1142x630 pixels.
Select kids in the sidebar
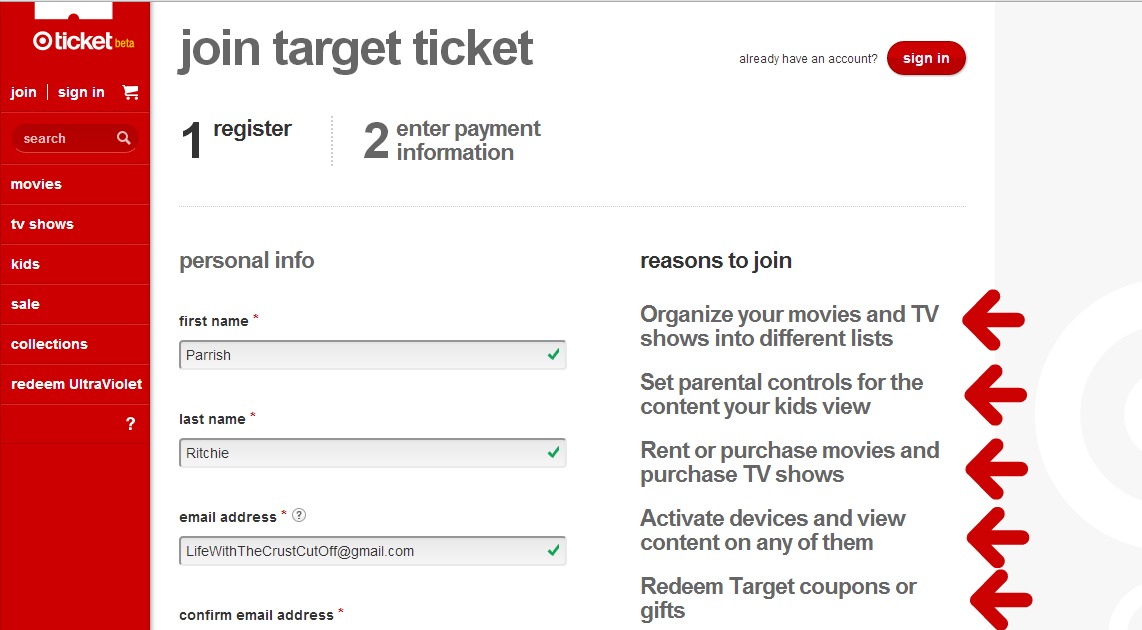(x=25, y=264)
